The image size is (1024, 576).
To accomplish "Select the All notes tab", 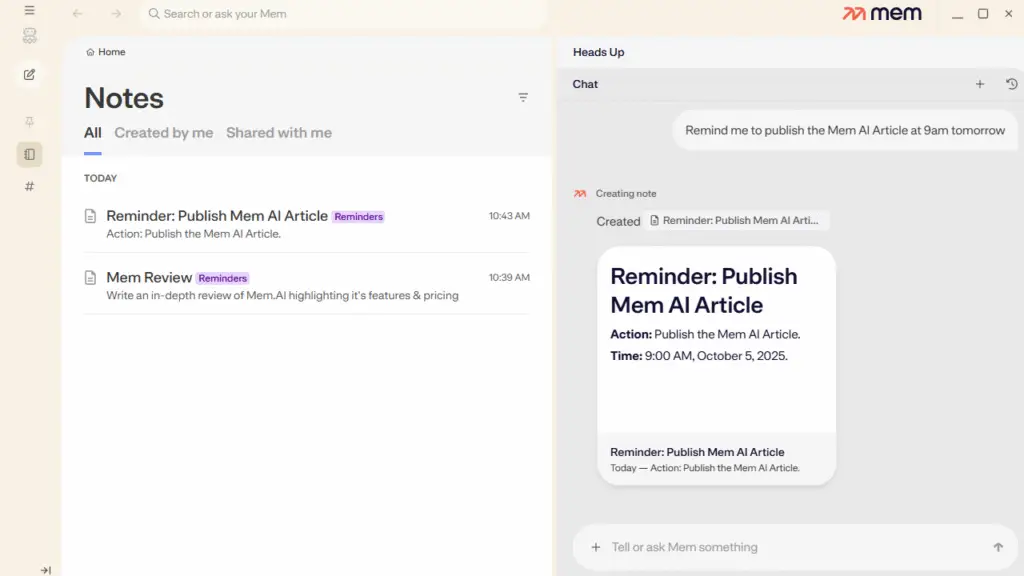I will click(x=92, y=133).
